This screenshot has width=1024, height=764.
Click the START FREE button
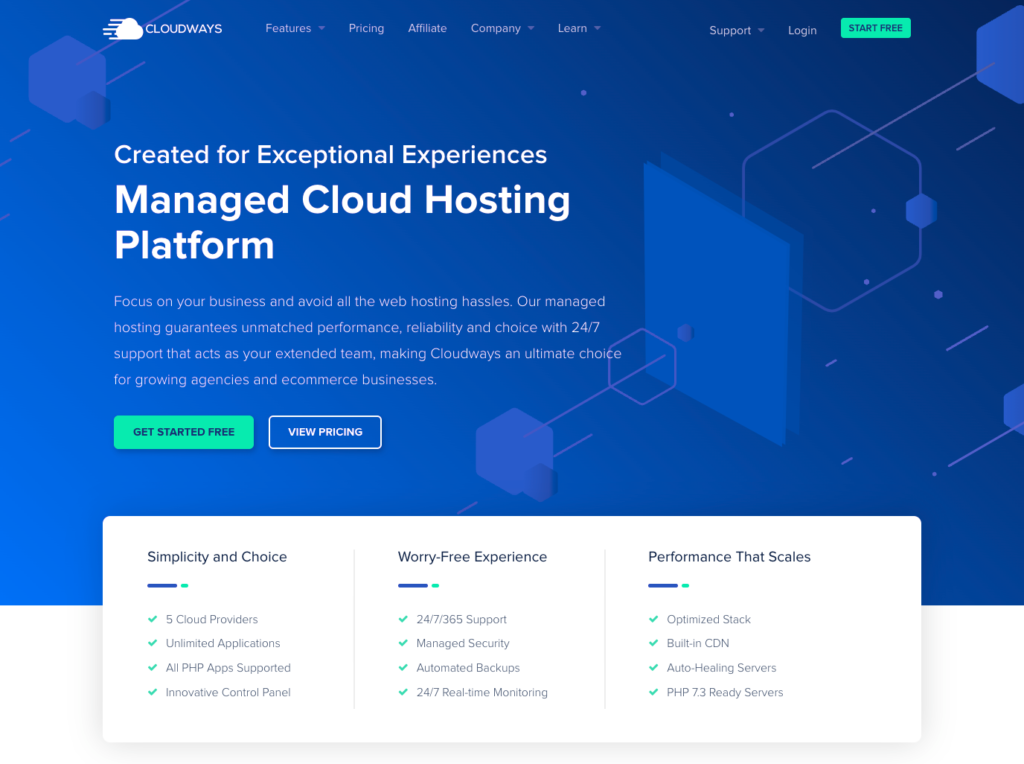click(875, 28)
